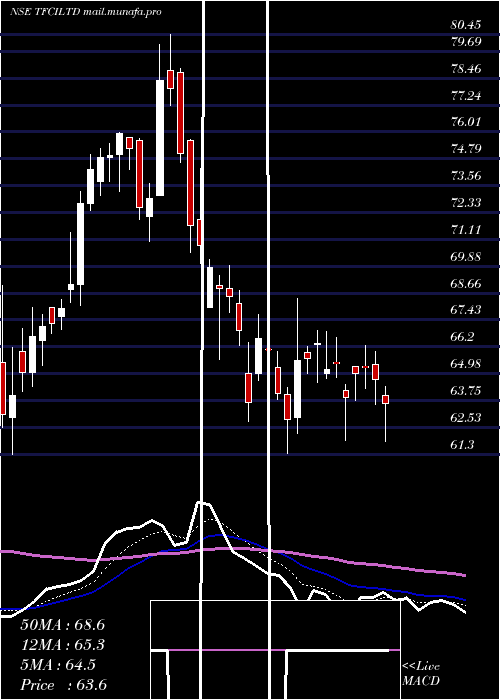The width and height of the screenshot is (500, 700).
Task: Click the Price : 63.6 readout
Action: pyautogui.click(x=63, y=685)
